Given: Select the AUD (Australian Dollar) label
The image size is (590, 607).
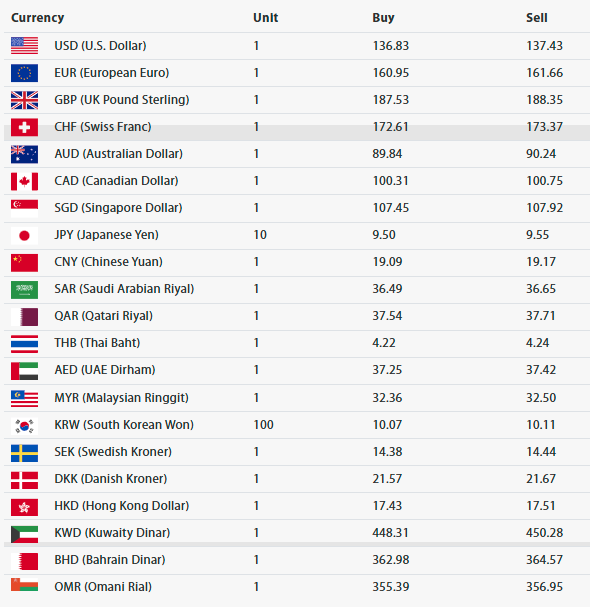Looking at the screenshot, I should pyautogui.click(x=118, y=154).
